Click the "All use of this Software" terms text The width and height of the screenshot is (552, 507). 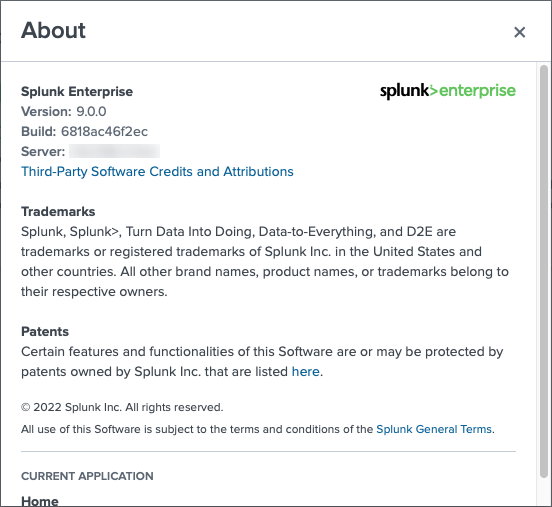coord(258,429)
